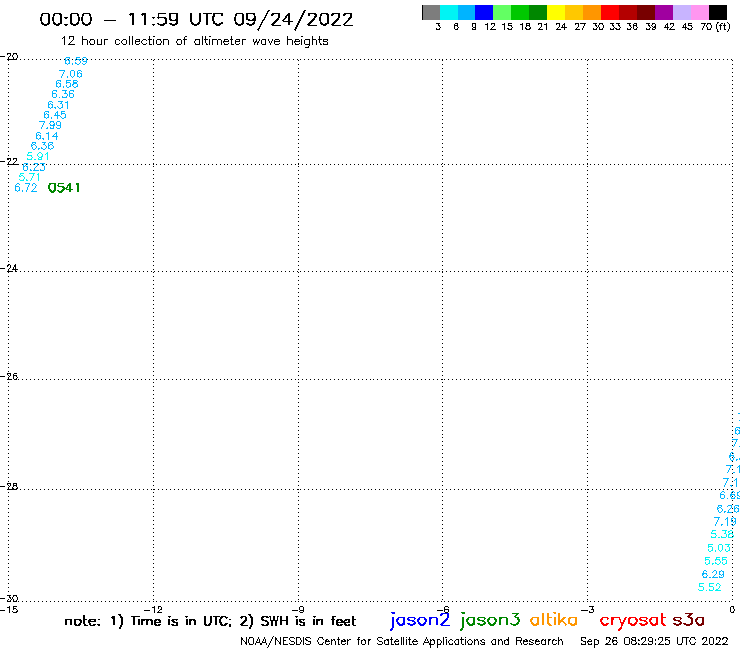
Task: Click the wave height value 5.55
Action: (716, 561)
